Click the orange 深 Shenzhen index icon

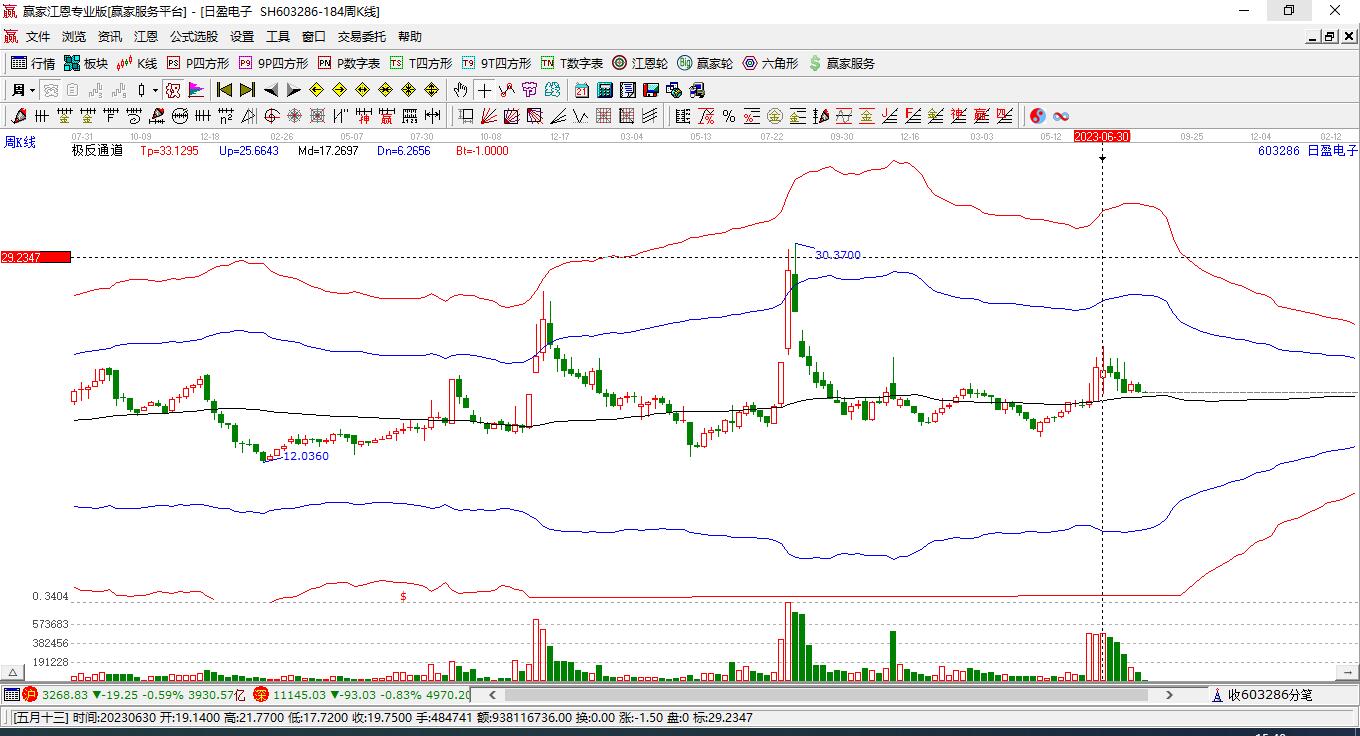[x=261, y=694]
